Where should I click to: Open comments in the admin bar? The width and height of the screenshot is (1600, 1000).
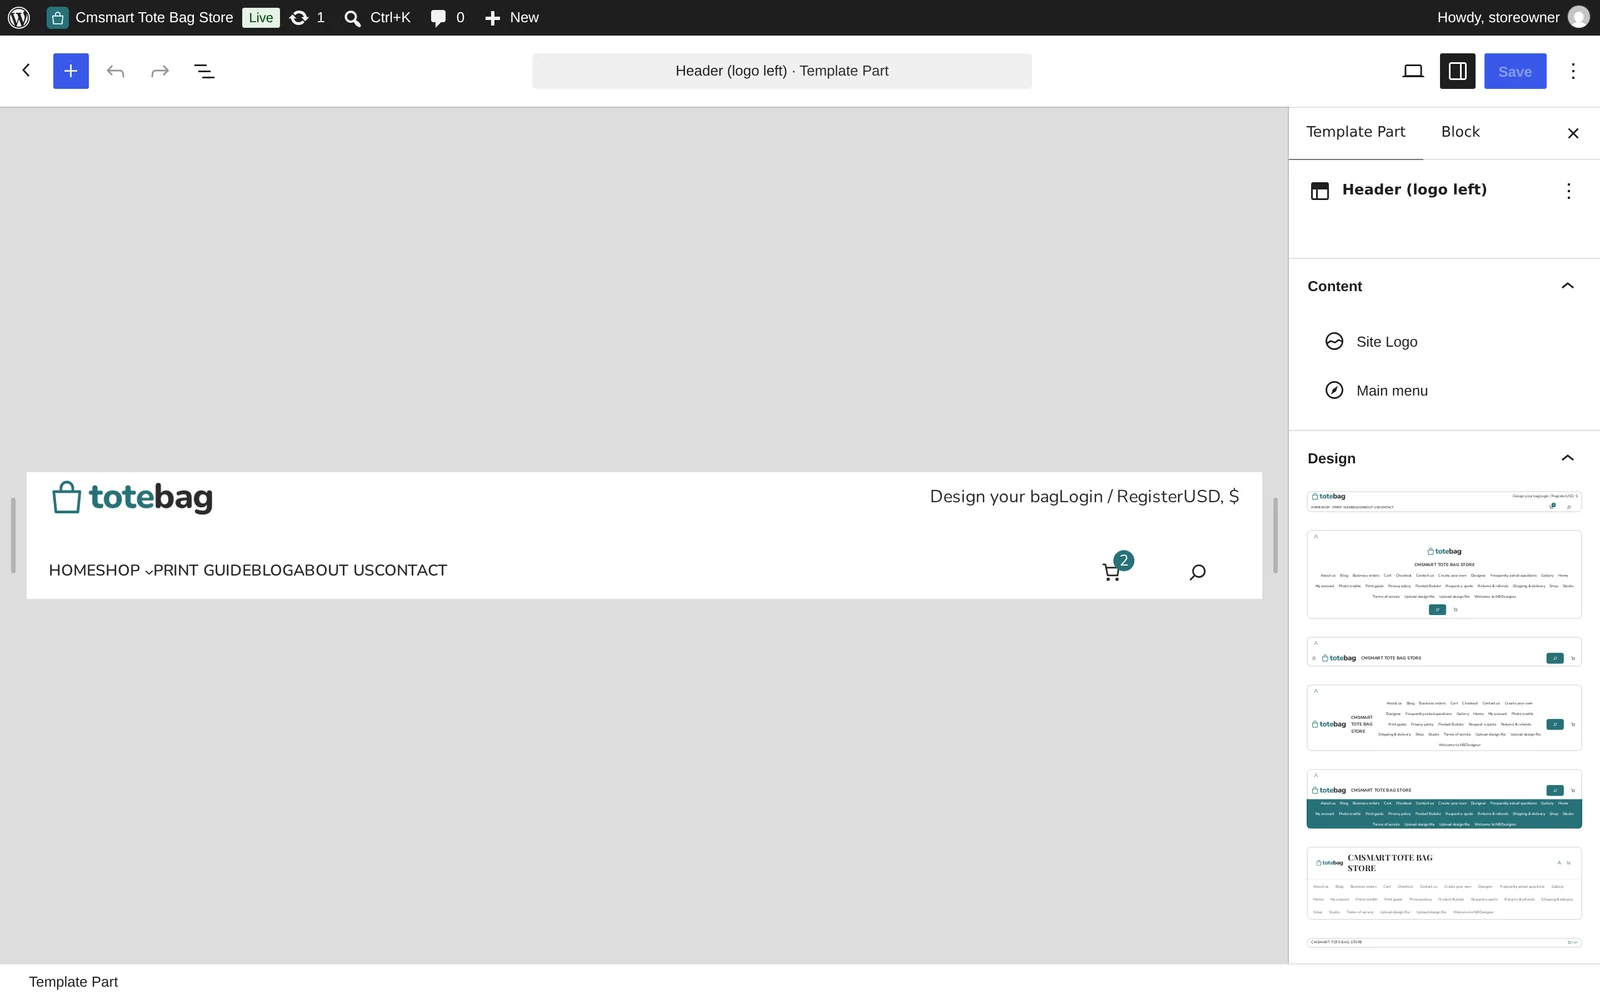(447, 17)
